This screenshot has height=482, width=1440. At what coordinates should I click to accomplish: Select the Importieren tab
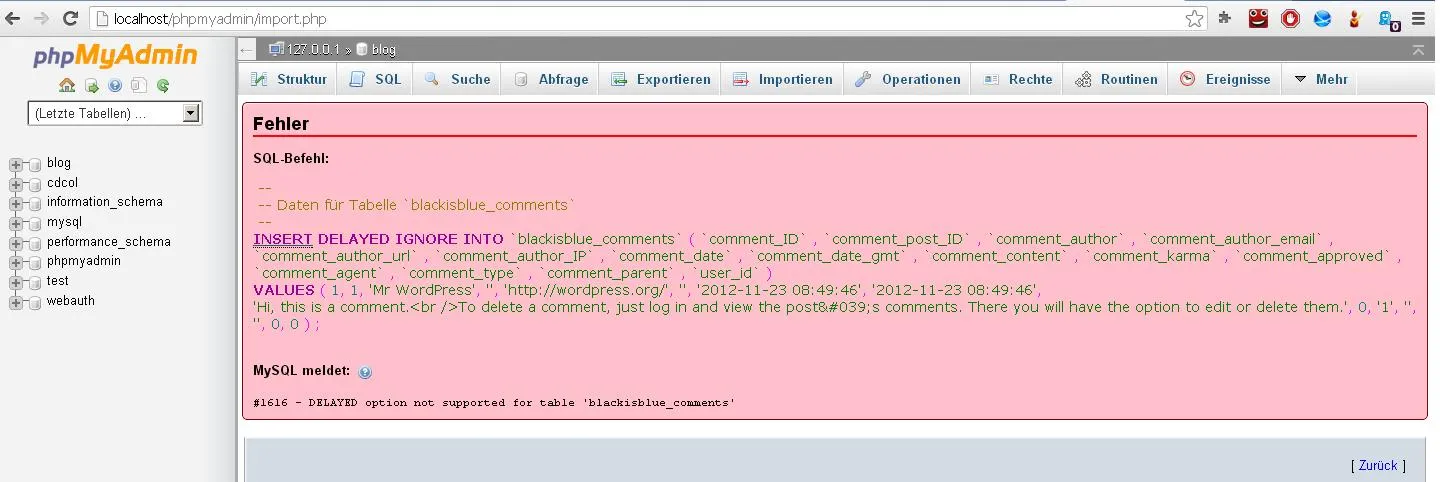pos(782,79)
